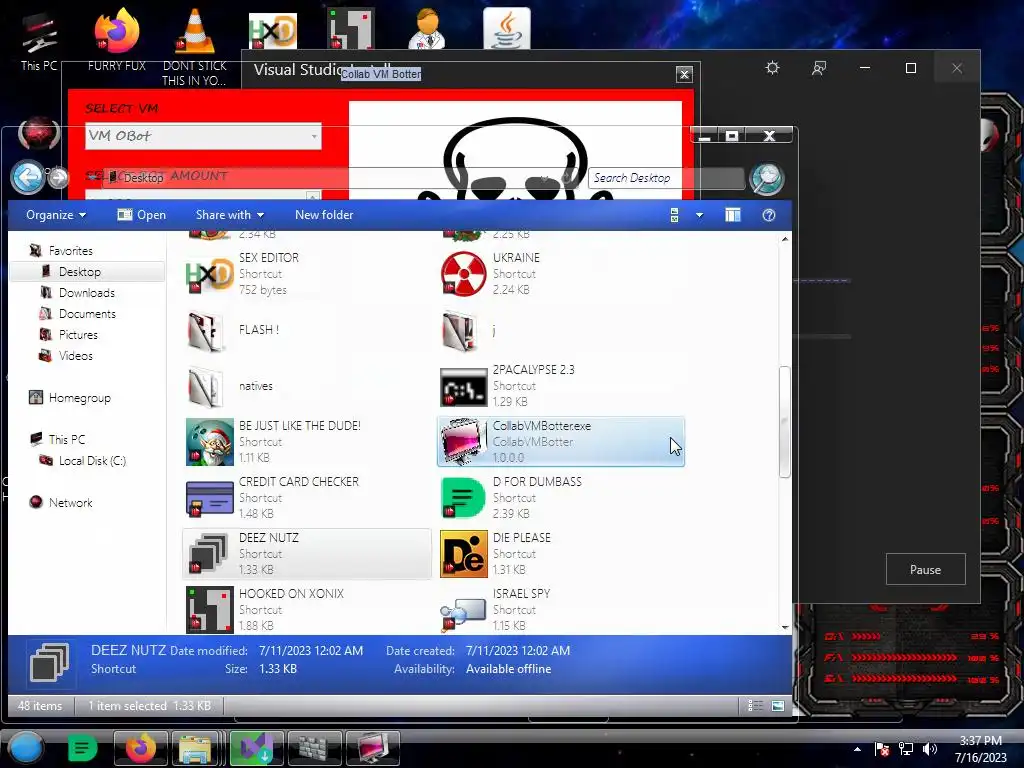Open the settings gear in Visual Studio Installer window
This screenshot has width=1024, height=768.
coord(773,68)
